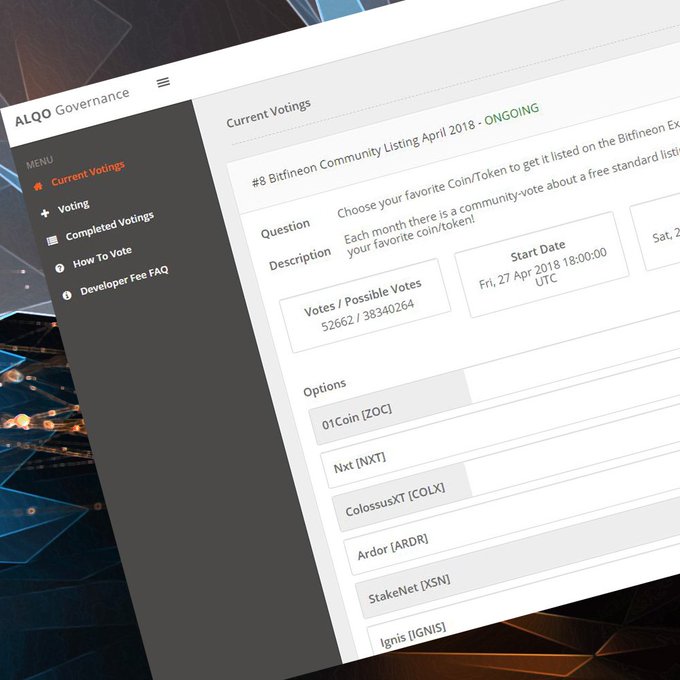Click the ALQO Governance logo

click(72, 107)
